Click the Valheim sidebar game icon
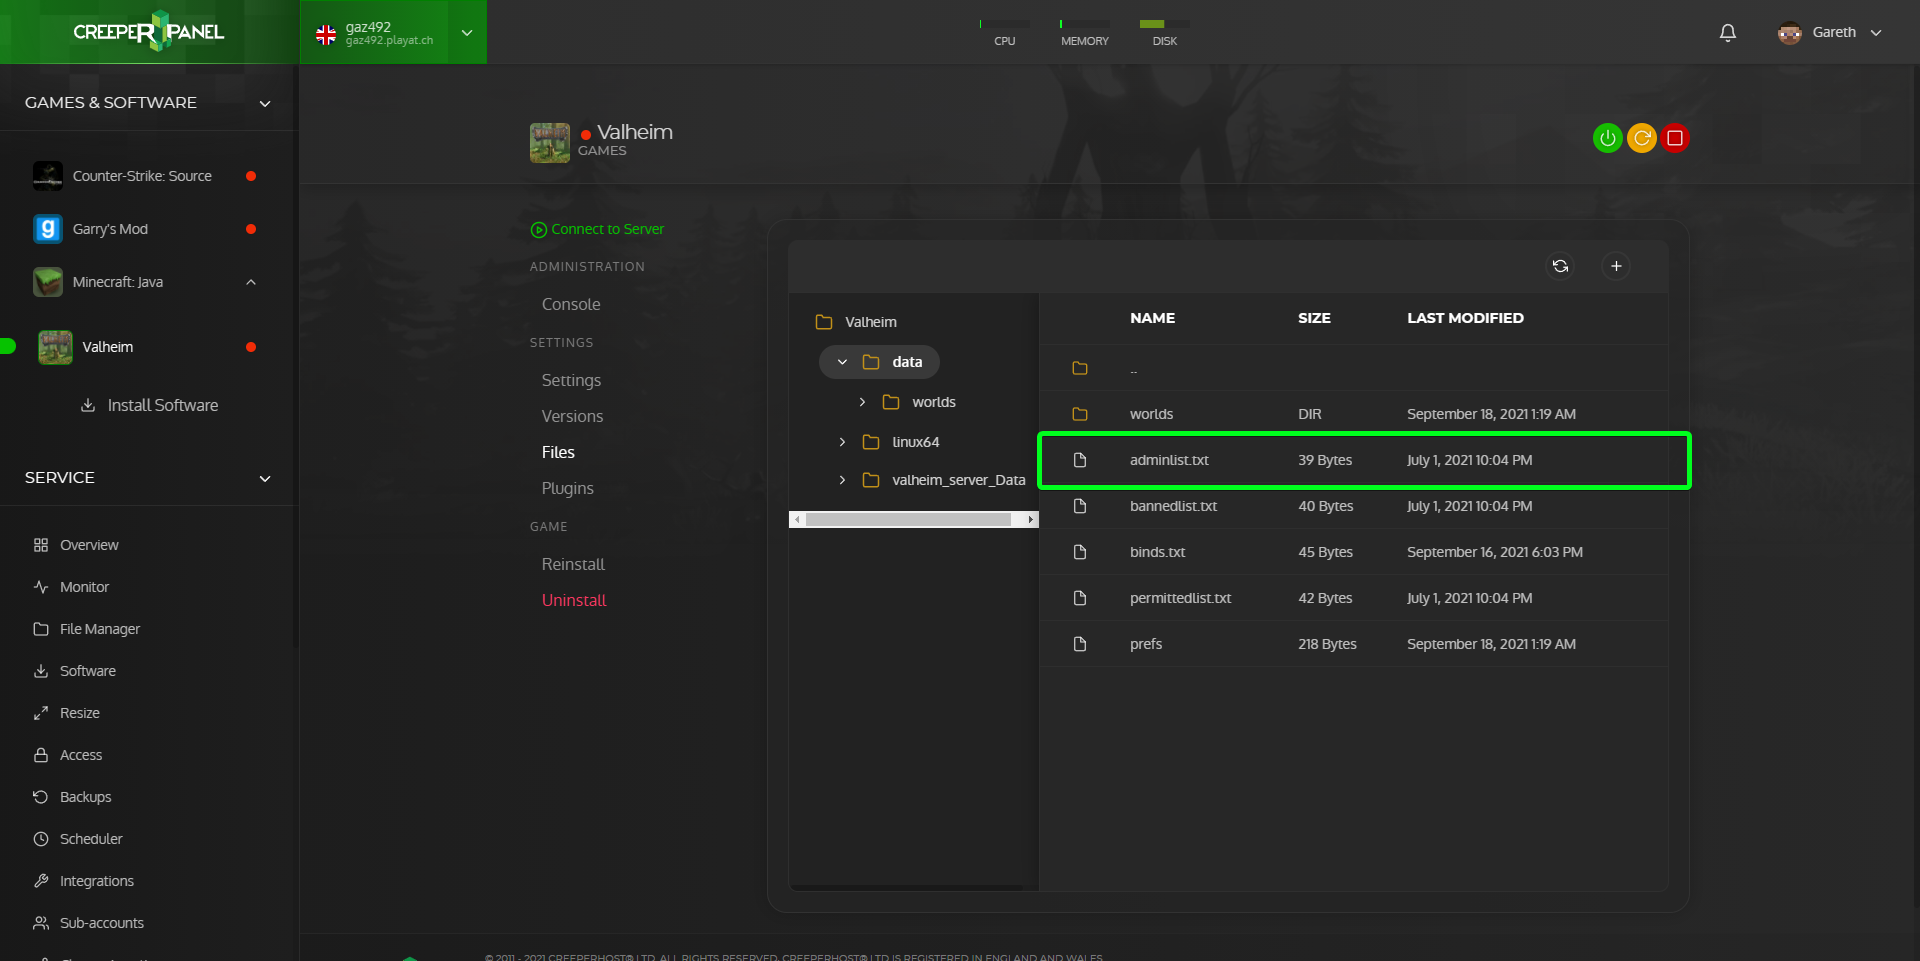The width and height of the screenshot is (1920, 961). coord(55,347)
